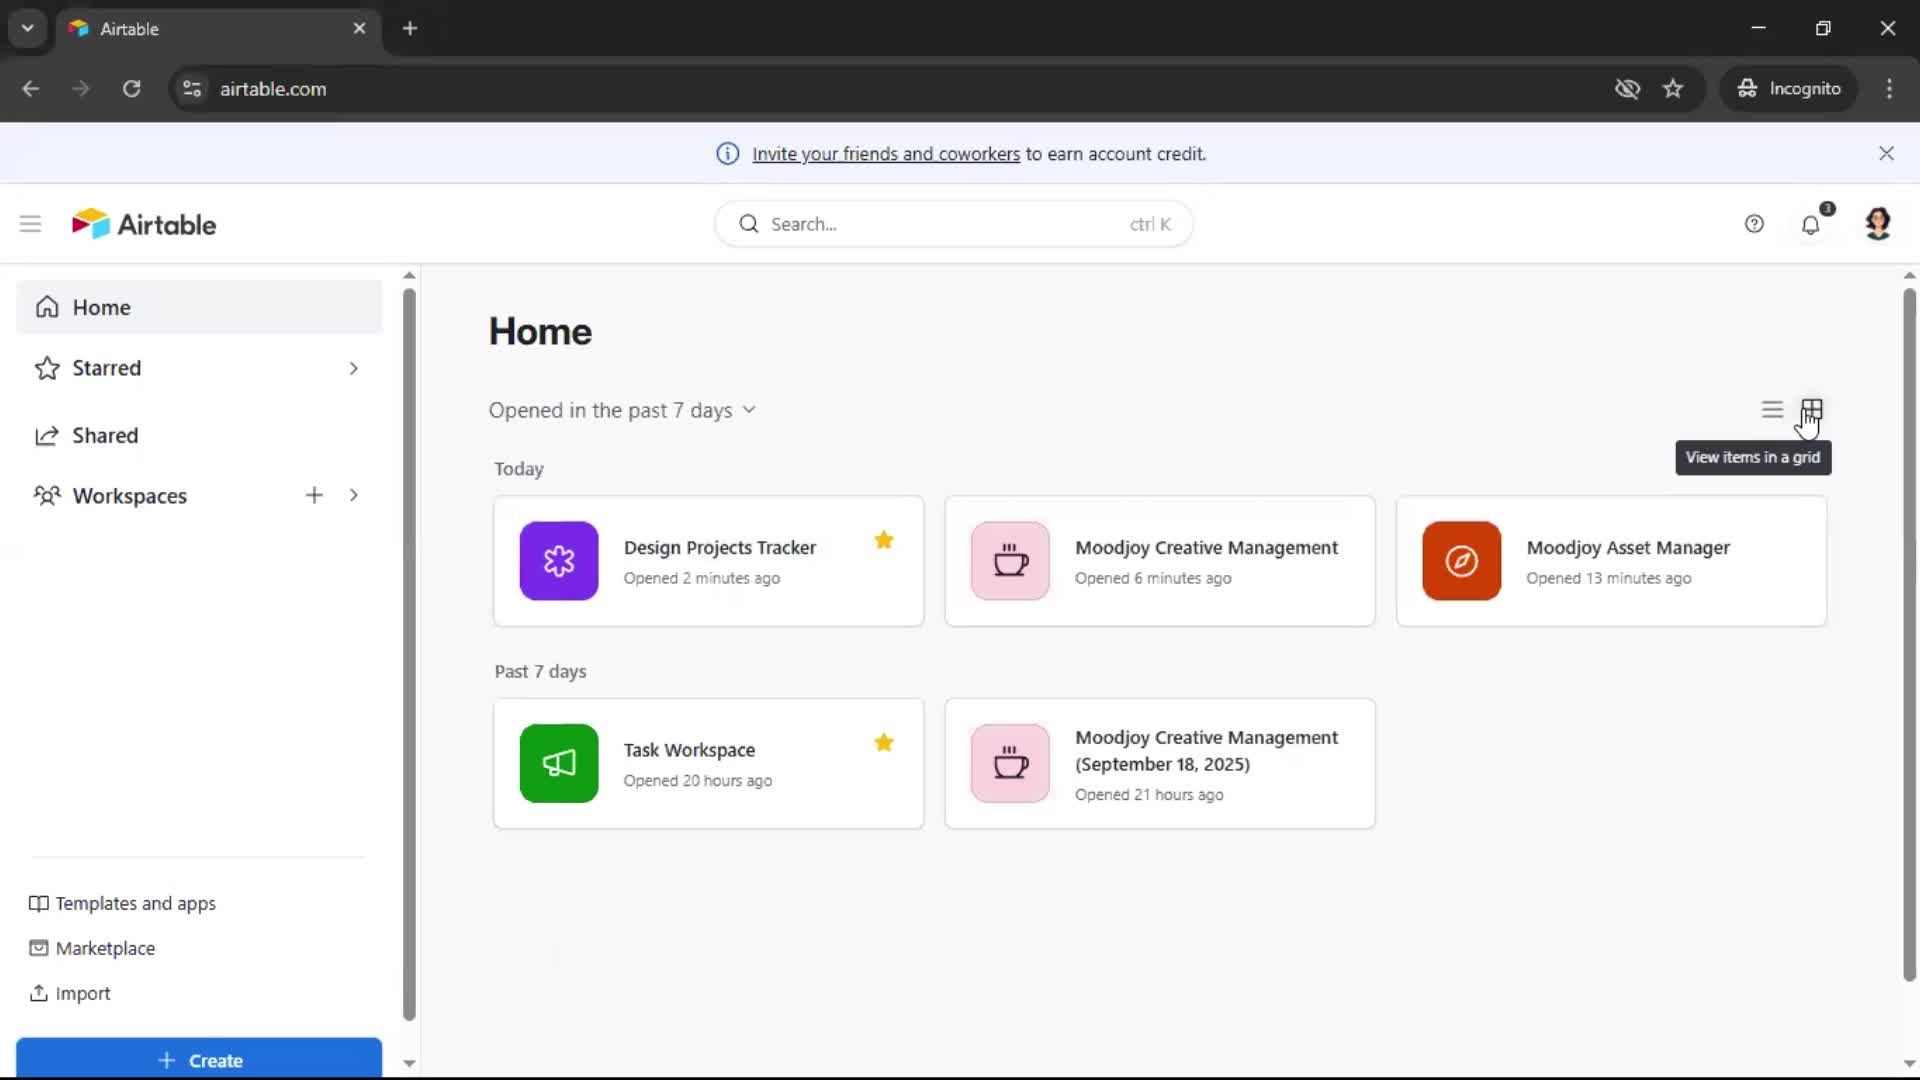Screen dimensions: 1920x1080
Task: Click the Import upload icon
Action: click(38, 993)
